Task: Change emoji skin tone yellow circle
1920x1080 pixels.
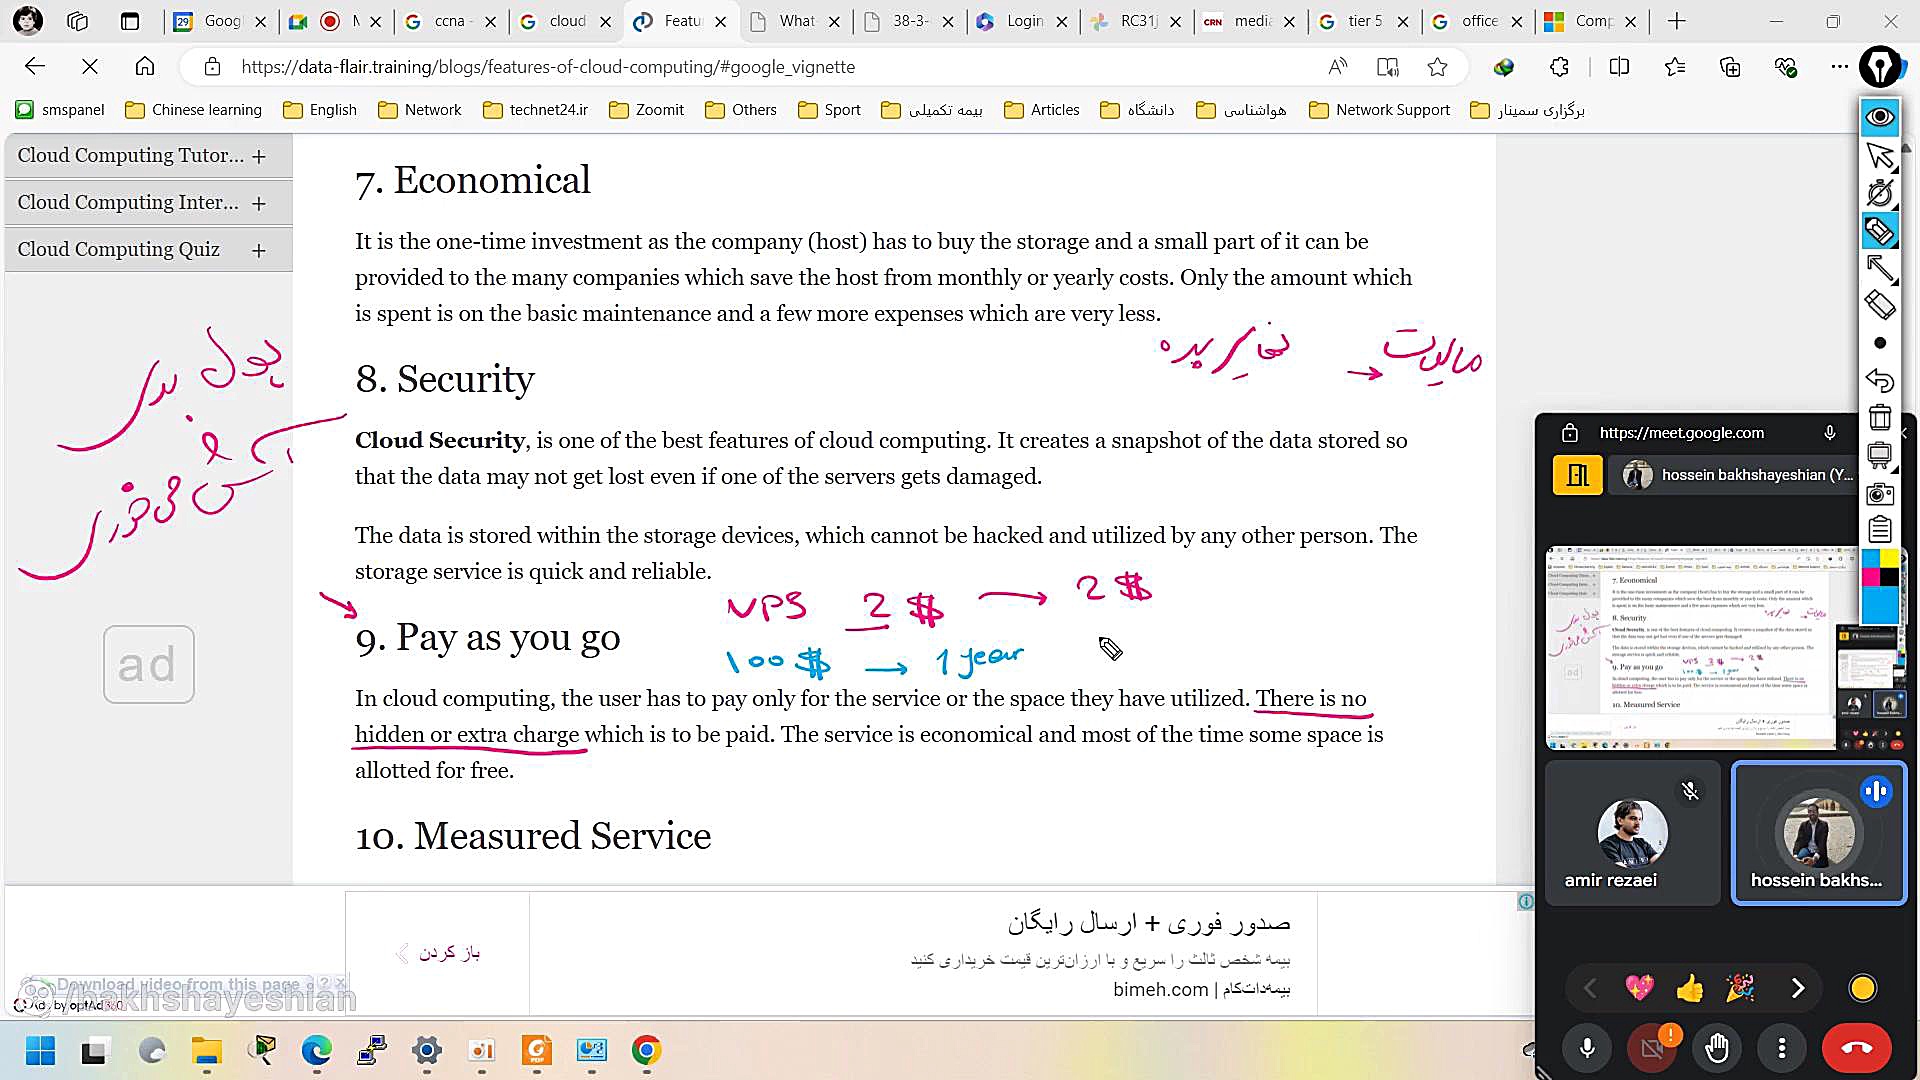Action: point(1863,988)
